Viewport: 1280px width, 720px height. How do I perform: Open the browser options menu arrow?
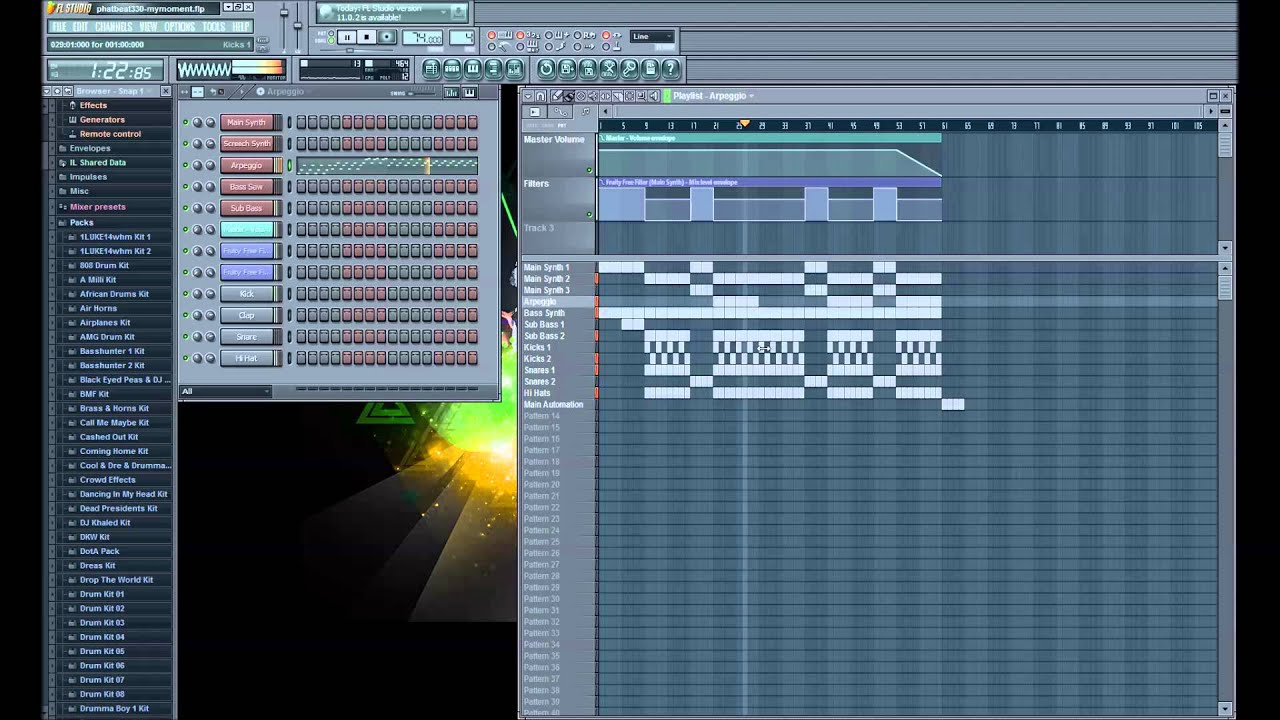(x=47, y=91)
